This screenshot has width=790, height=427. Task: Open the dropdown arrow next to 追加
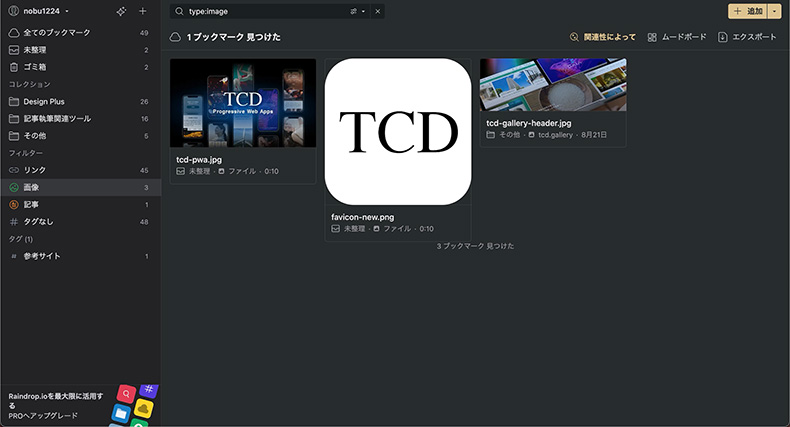point(774,11)
